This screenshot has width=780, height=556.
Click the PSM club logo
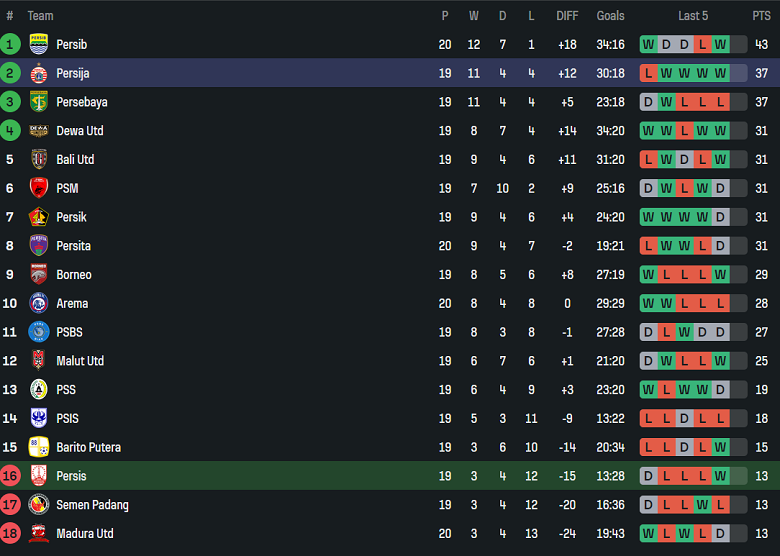(x=39, y=188)
